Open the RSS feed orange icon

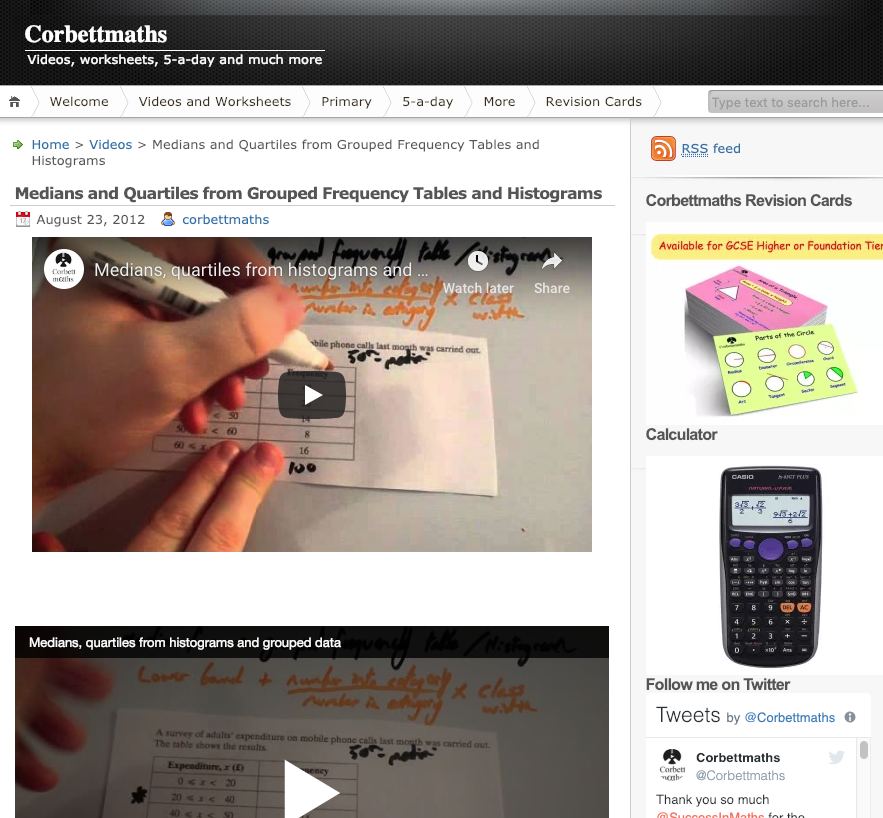pos(663,149)
